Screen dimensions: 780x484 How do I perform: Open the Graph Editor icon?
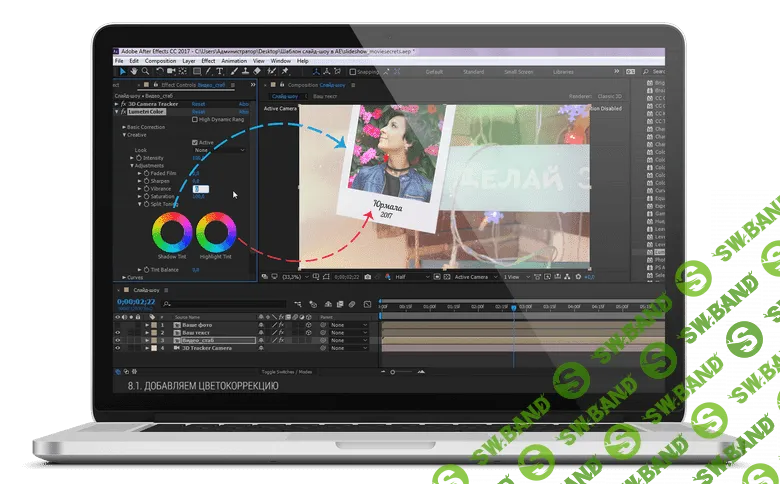[367, 304]
